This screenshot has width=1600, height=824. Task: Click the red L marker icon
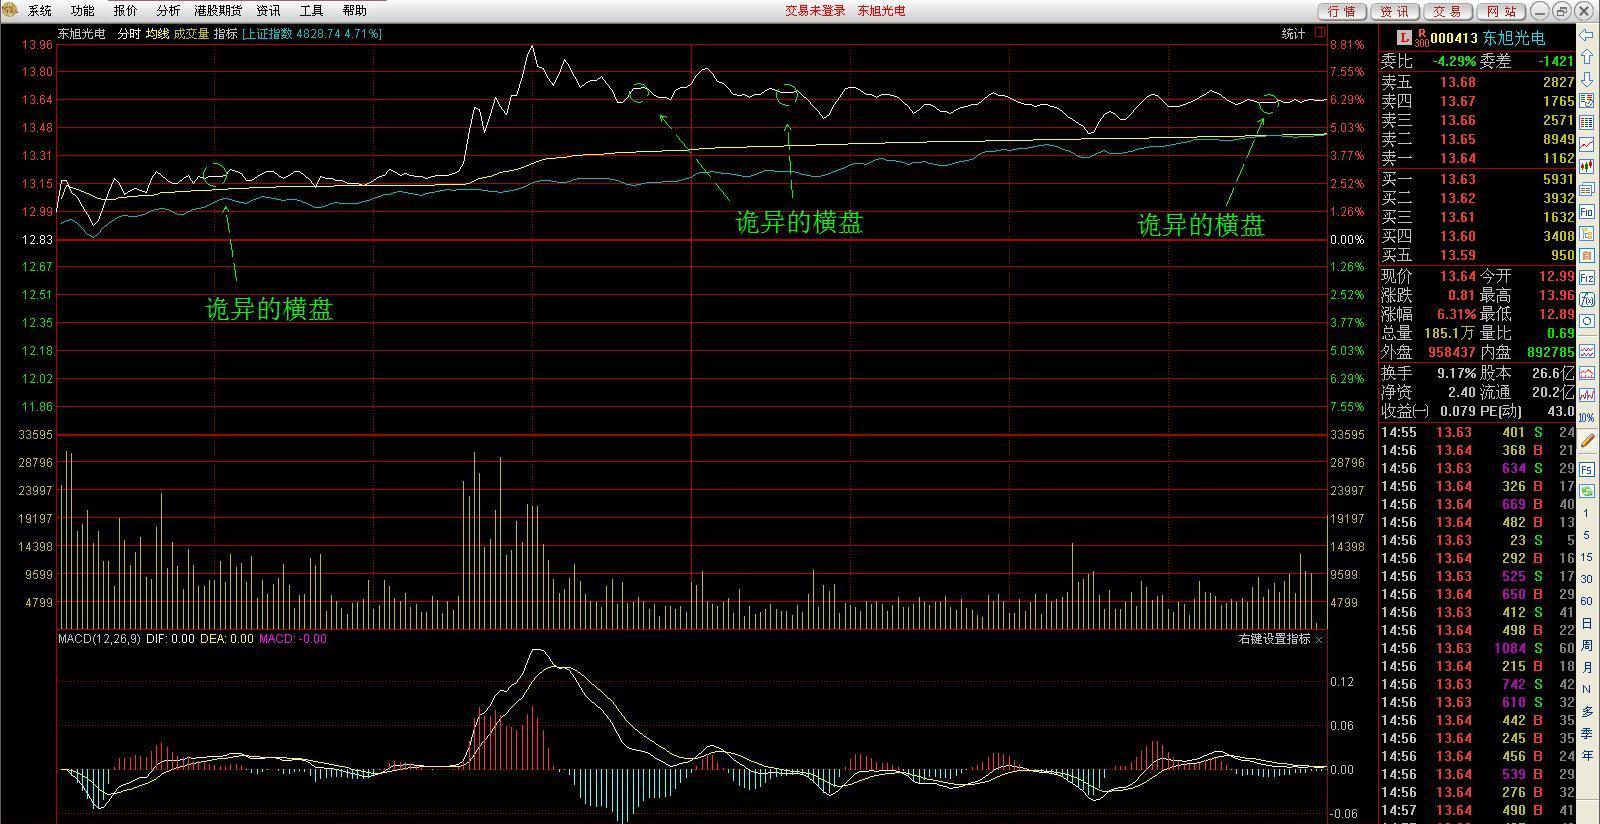click(1404, 38)
